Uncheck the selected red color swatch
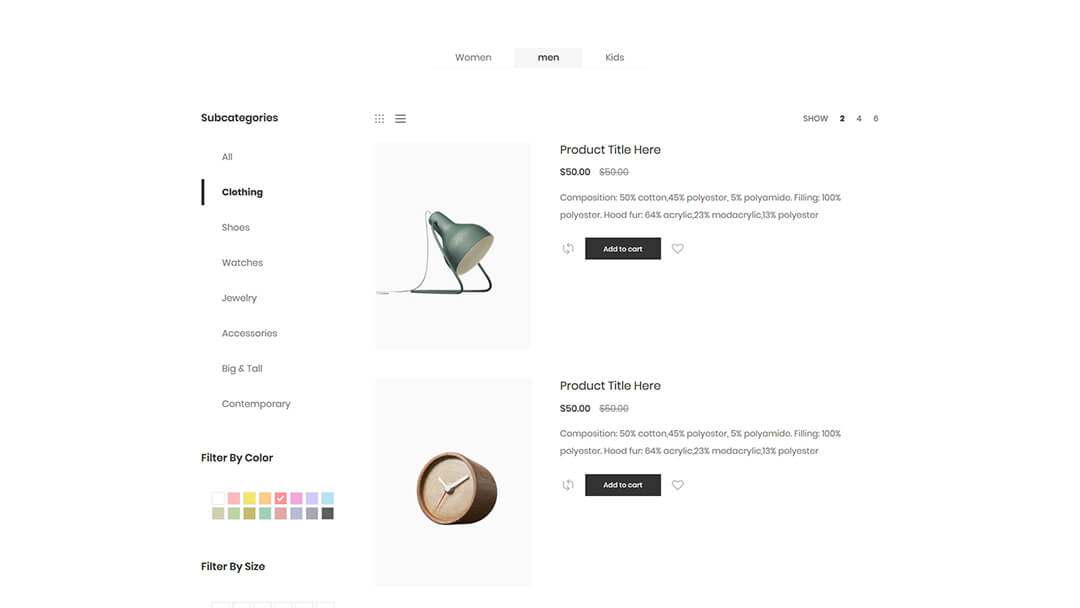 coord(280,498)
